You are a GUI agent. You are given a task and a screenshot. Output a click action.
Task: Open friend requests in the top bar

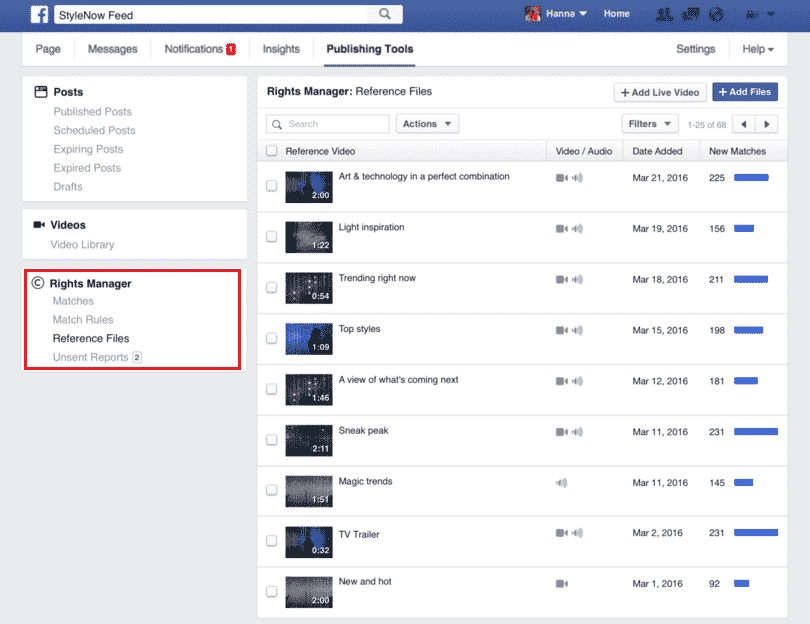click(x=663, y=13)
